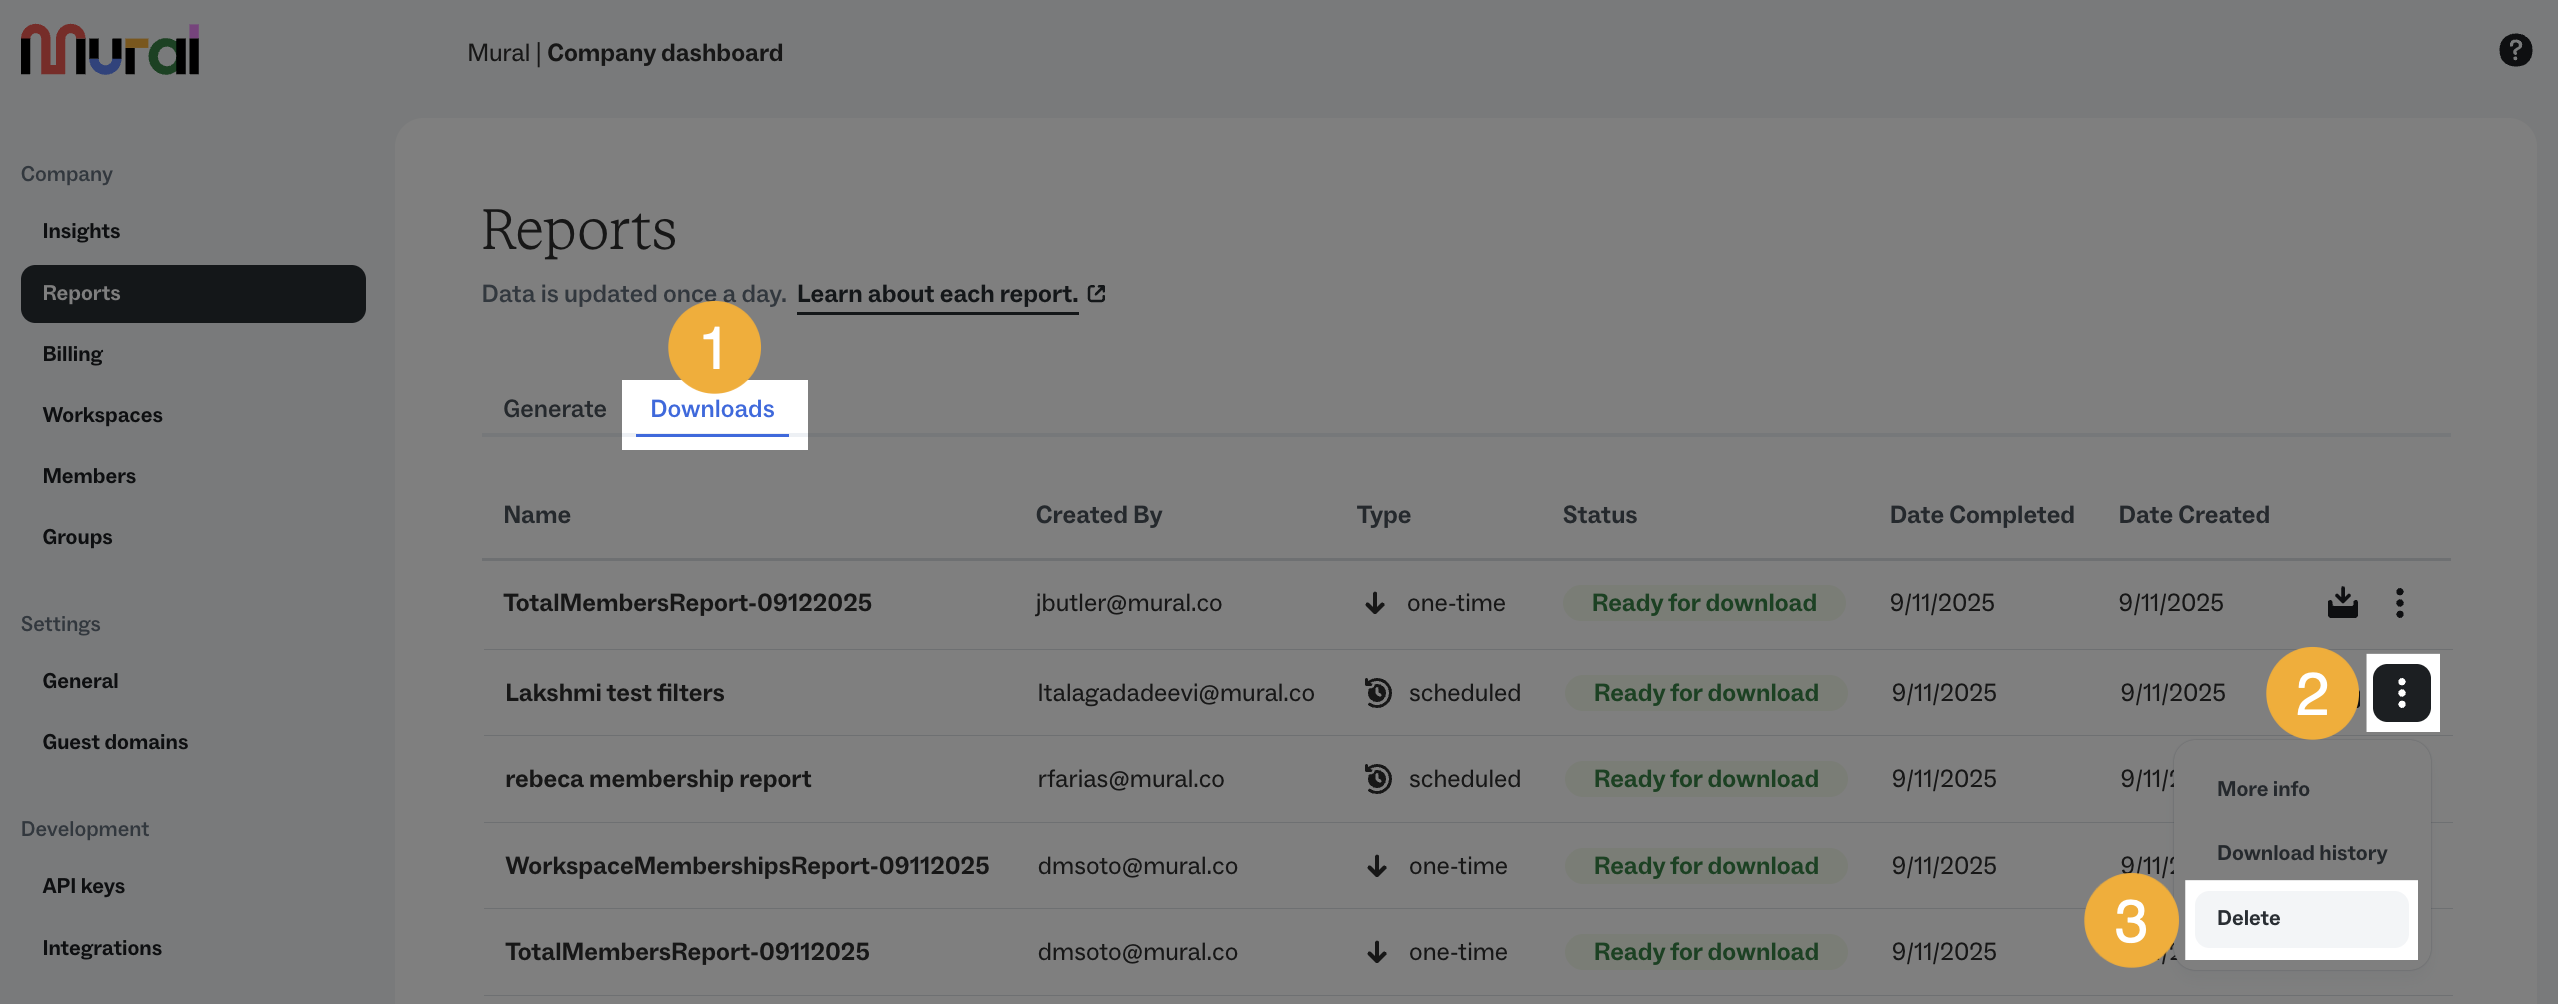Open the three-dot menu for Lakshmi test filters
Viewport: 2558px width, 1004px height.
point(2401,692)
